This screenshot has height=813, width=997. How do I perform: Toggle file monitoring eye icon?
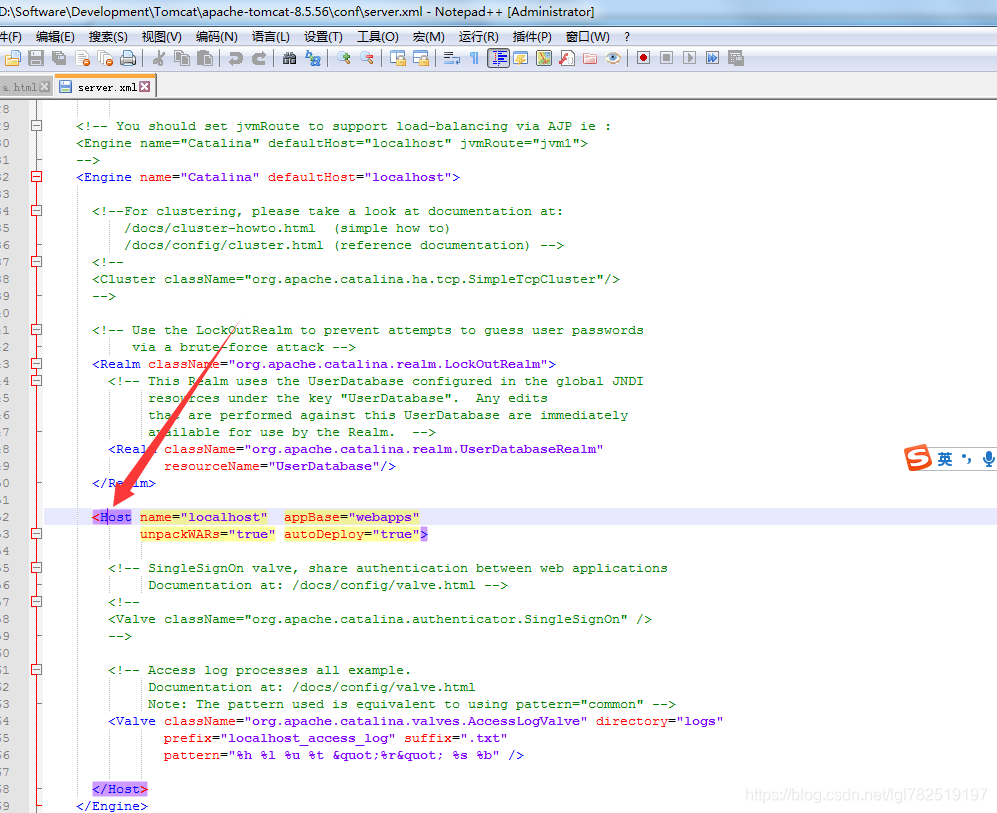[613, 58]
